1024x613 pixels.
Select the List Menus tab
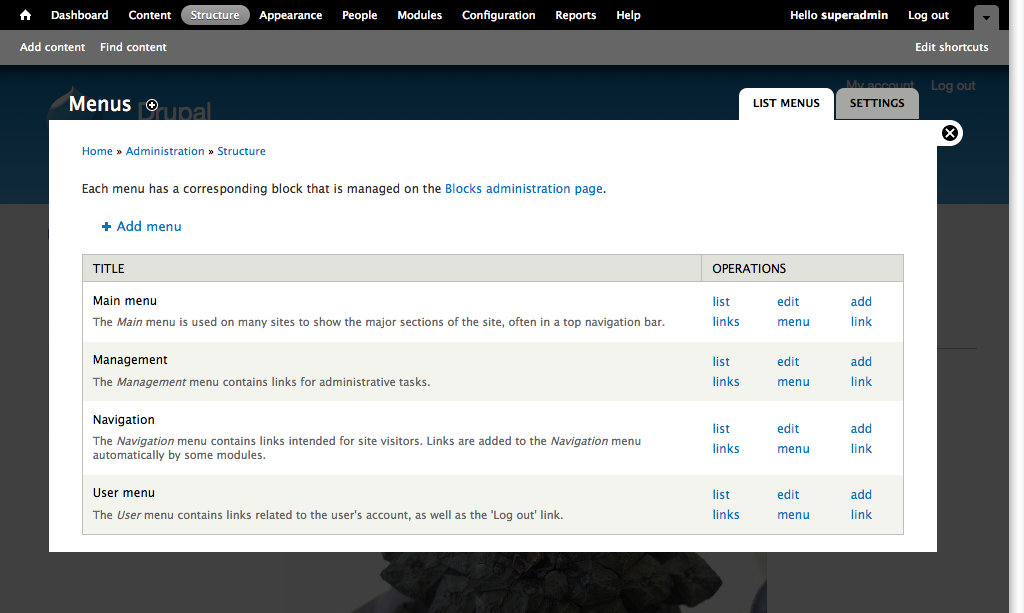[786, 103]
